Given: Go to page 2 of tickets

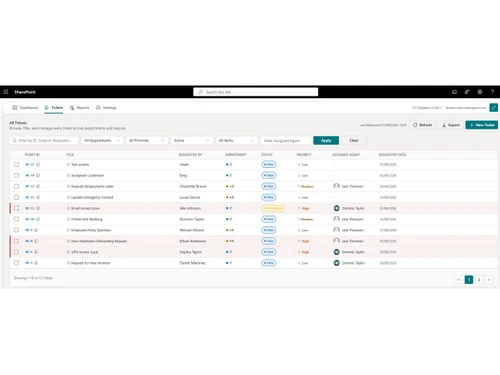Looking at the screenshot, I should tap(479, 280).
